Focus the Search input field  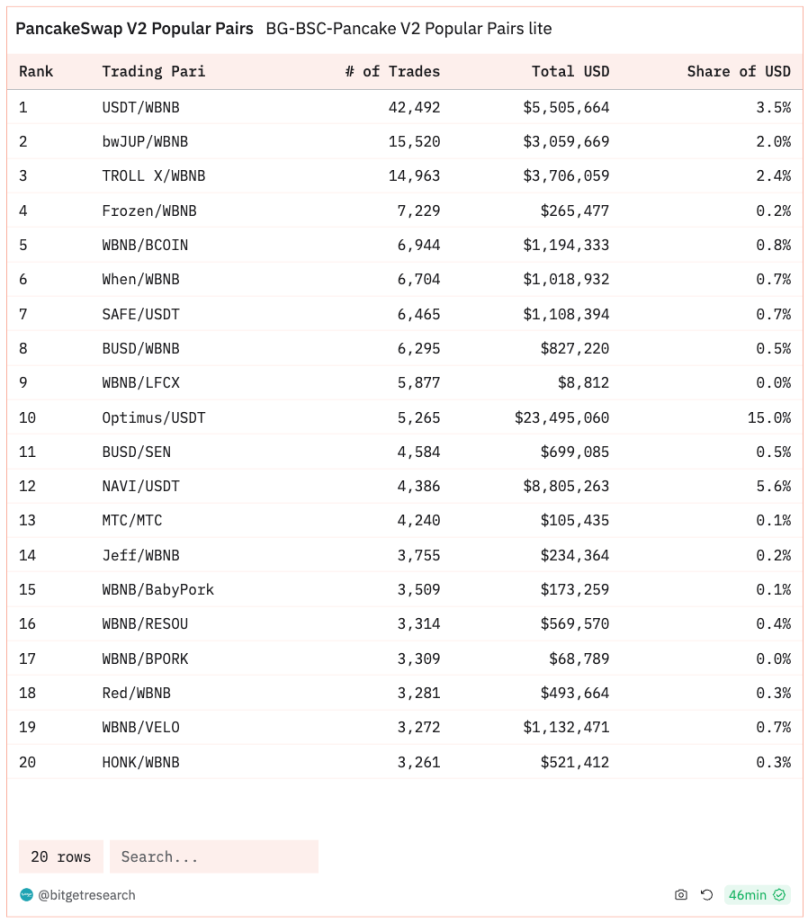(x=214, y=857)
